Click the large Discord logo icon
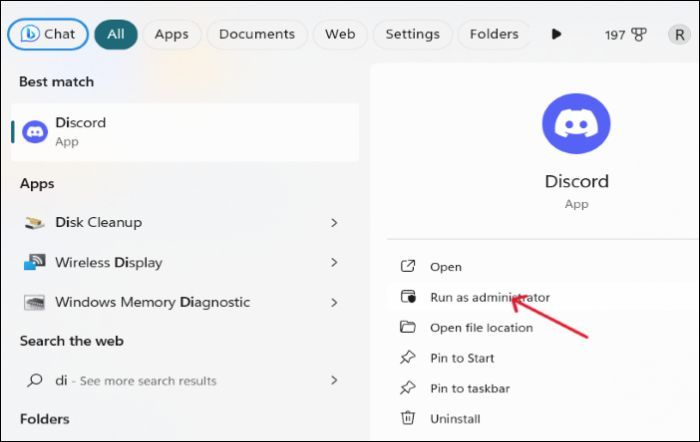Image resolution: width=700 pixels, height=442 pixels. point(576,124)
